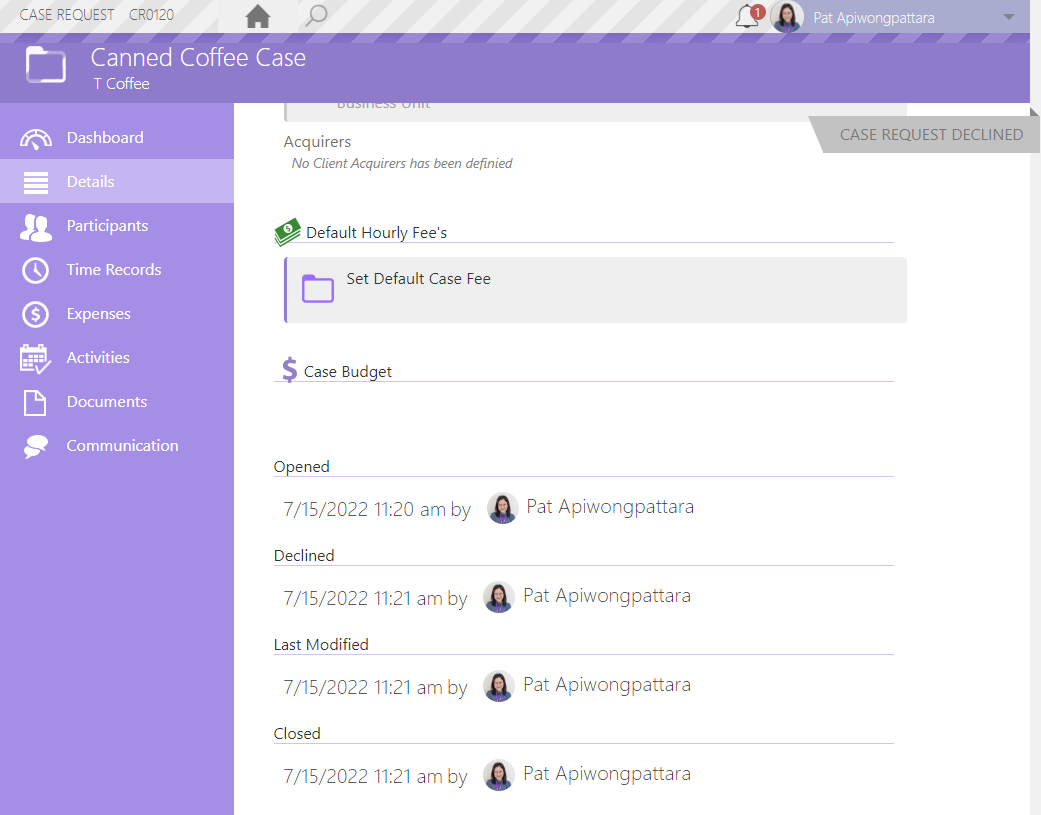Click the Default Hourly Fee's money icon
This screenshot has height=815, width=1041.
pos(287,232)
